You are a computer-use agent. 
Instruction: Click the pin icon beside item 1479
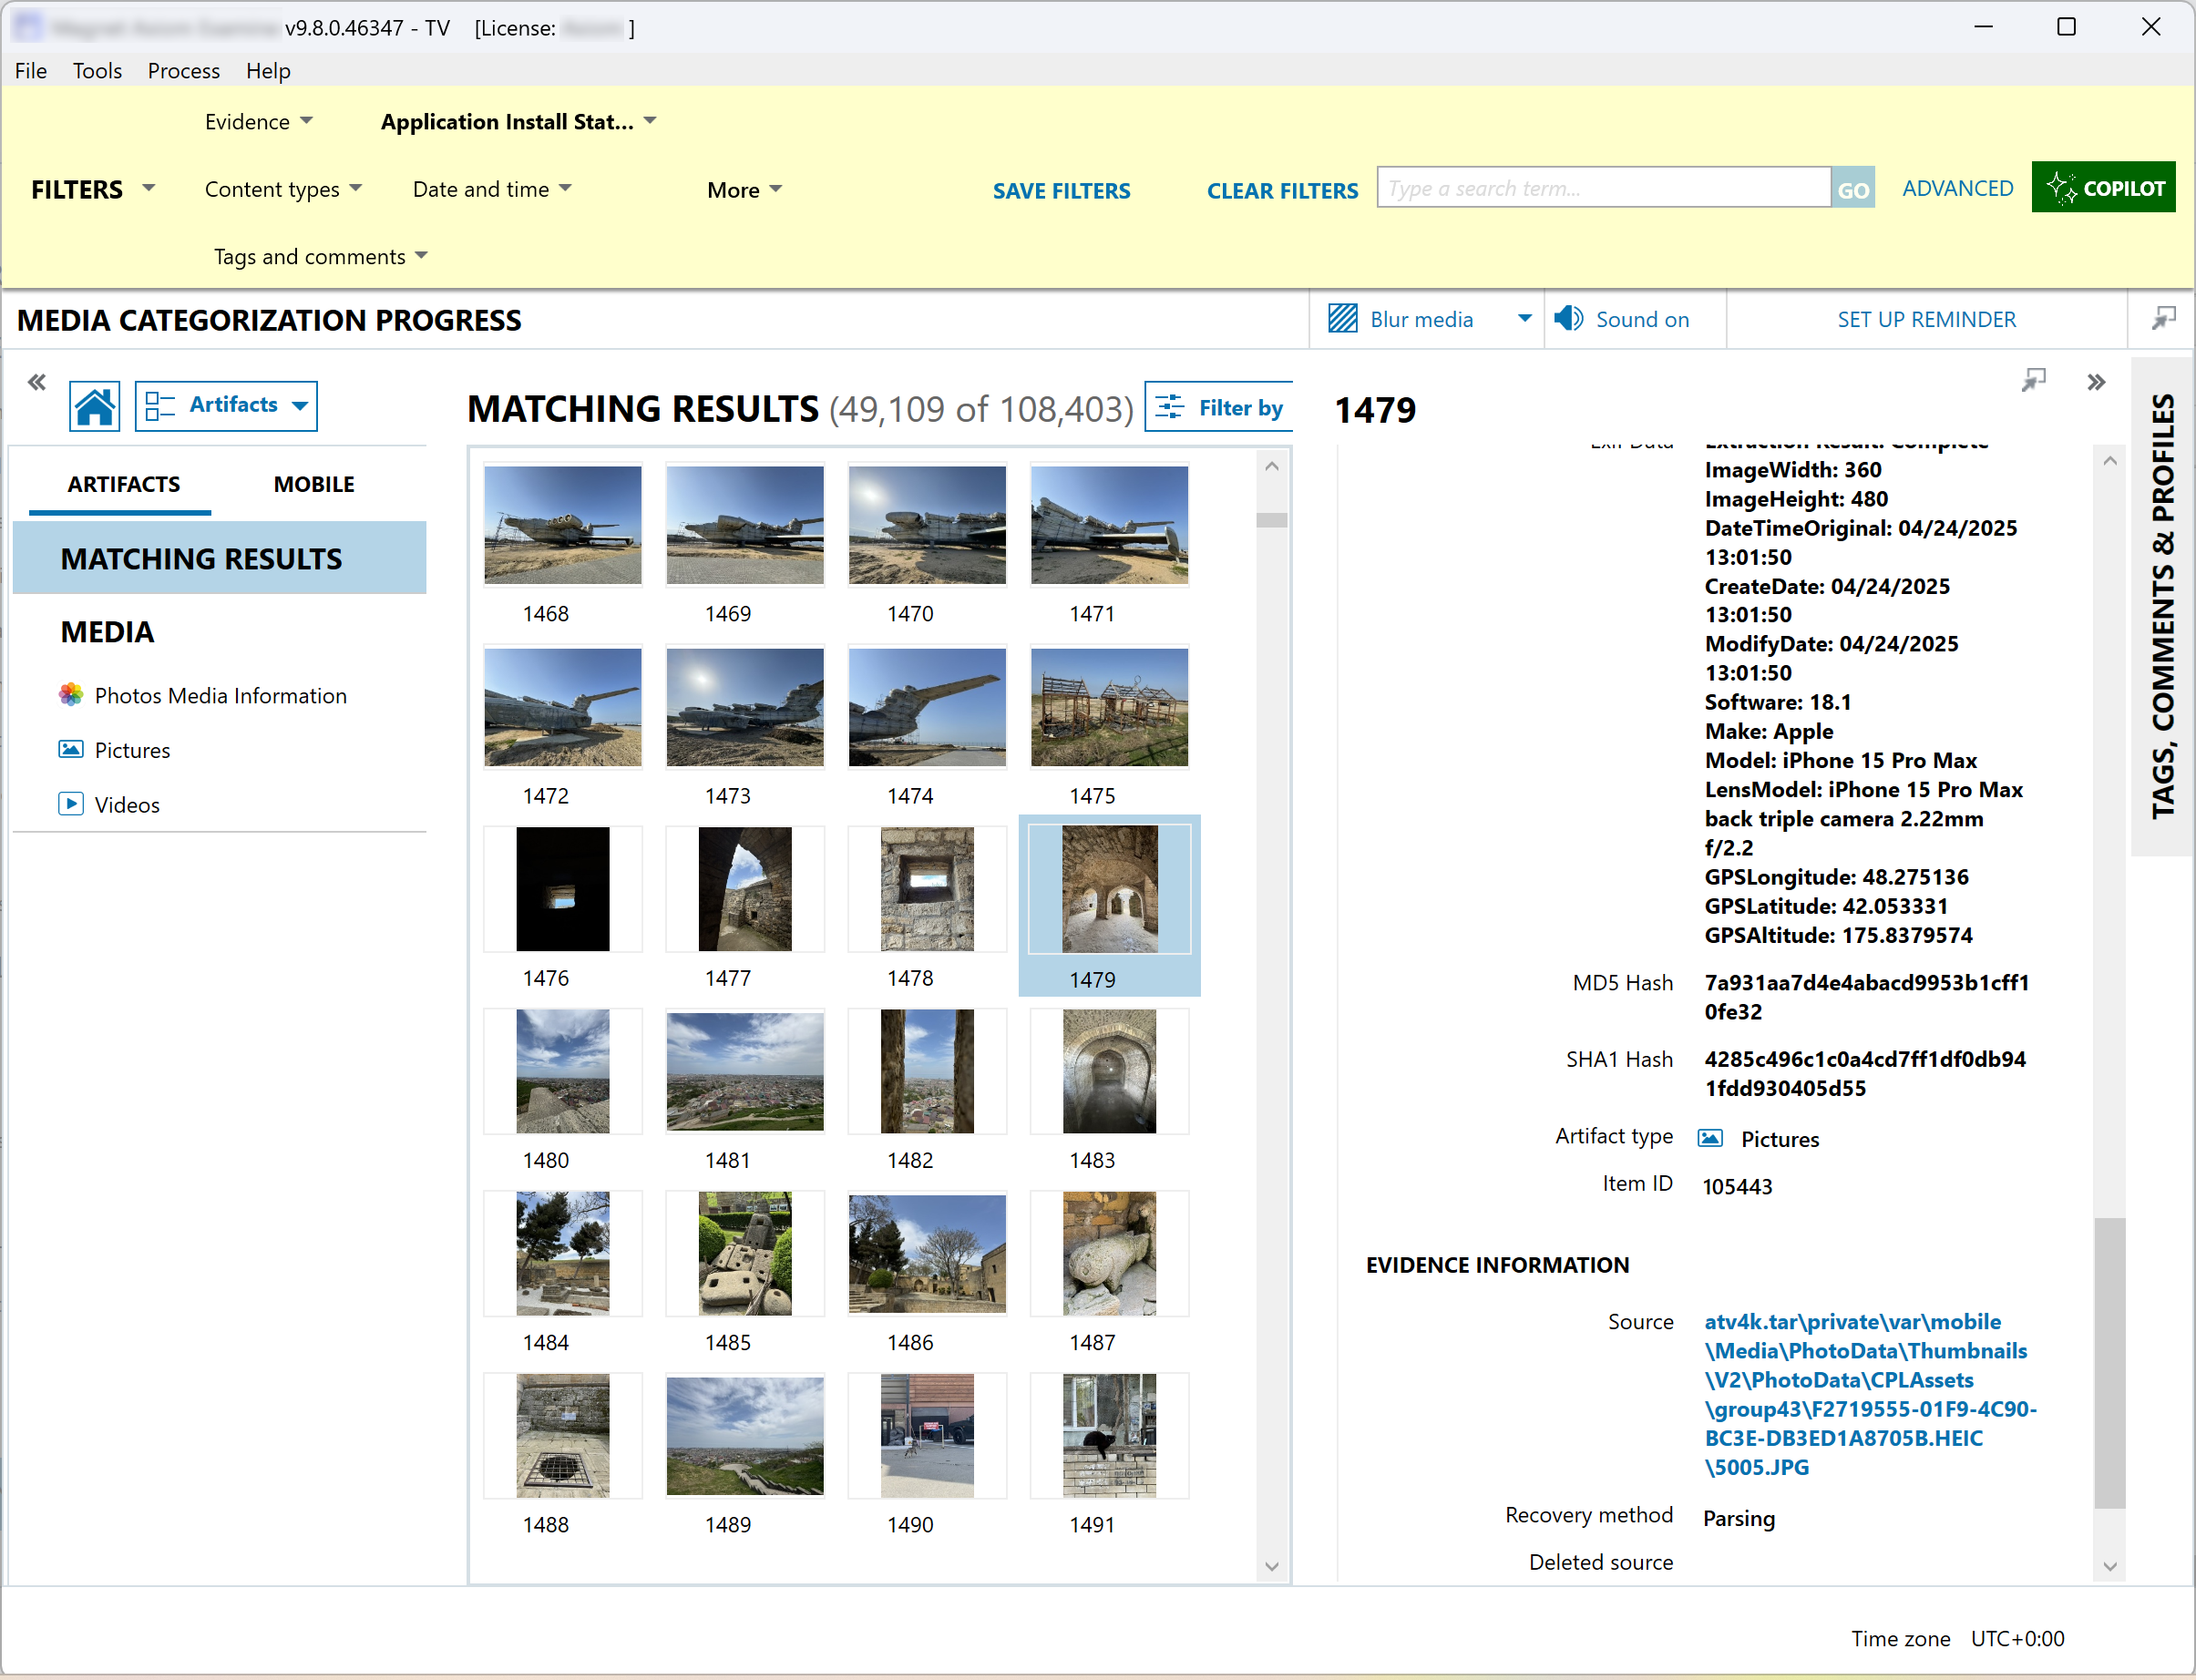pyautogui.click(x=2033, y=380)
